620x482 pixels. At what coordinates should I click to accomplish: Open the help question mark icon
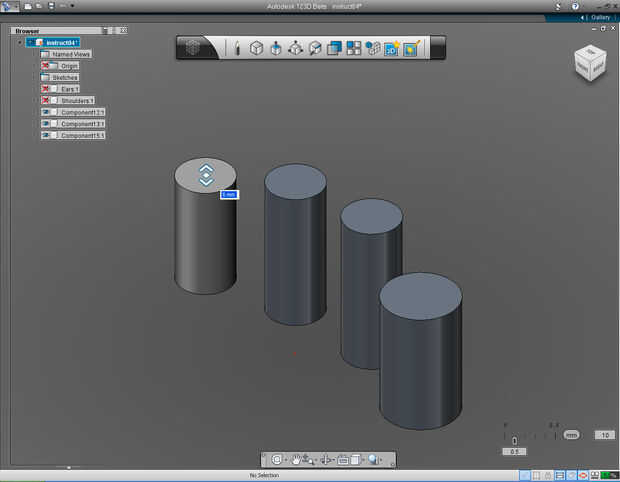574,6
